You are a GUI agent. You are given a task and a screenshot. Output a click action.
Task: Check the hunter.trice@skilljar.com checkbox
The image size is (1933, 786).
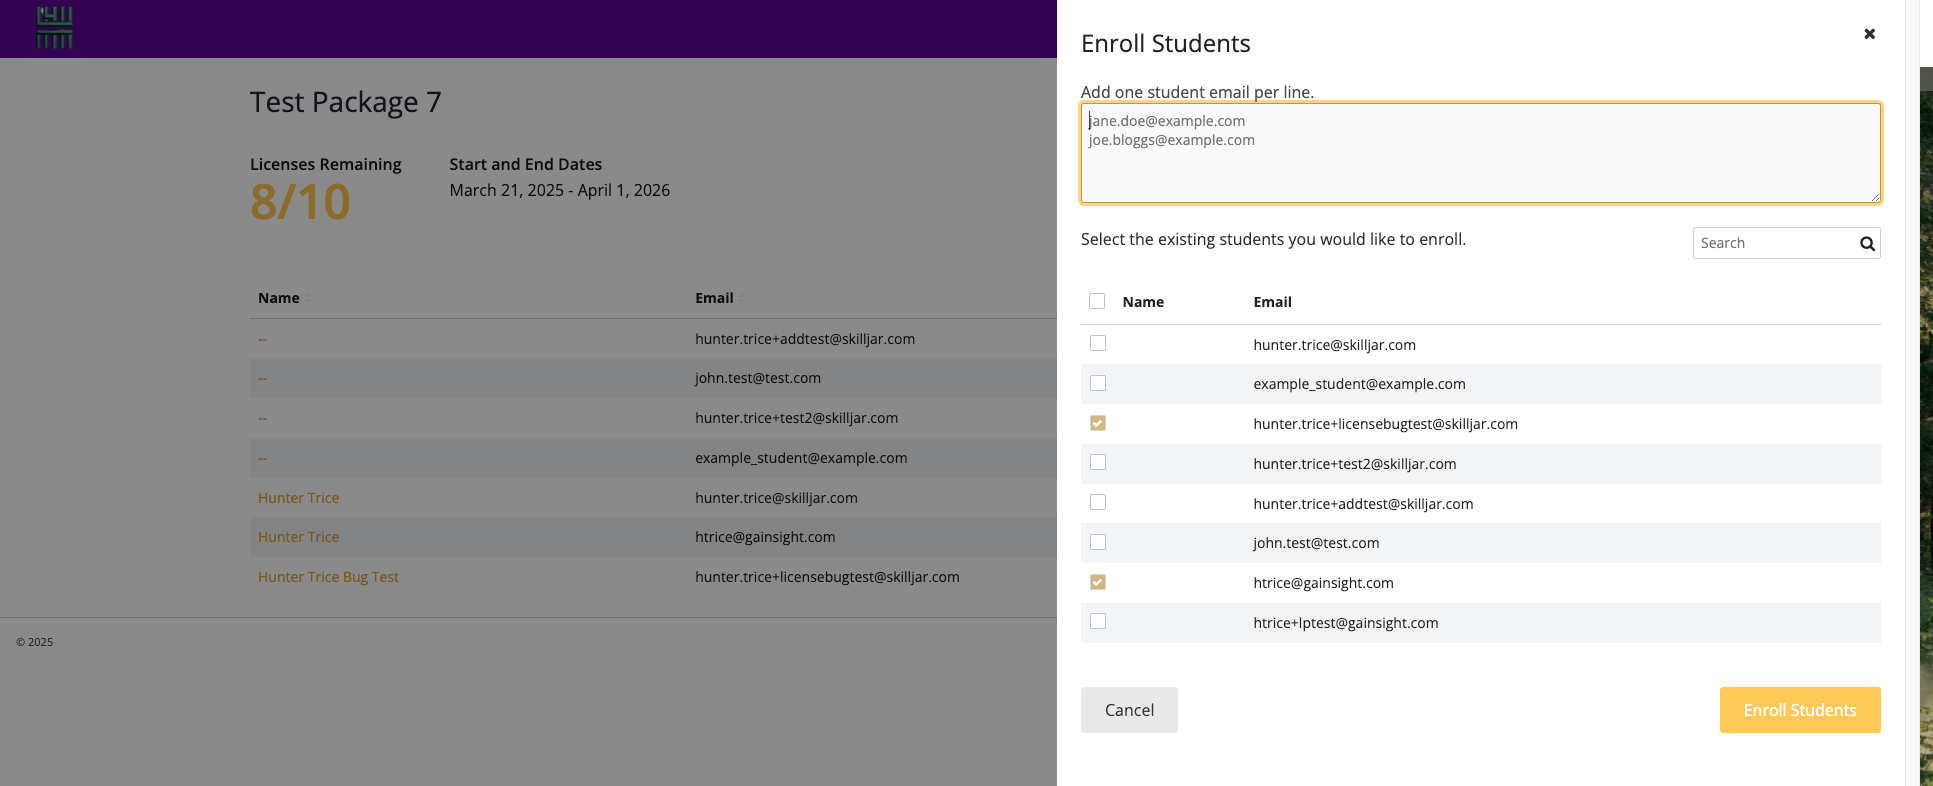[x=1098, y=343]
